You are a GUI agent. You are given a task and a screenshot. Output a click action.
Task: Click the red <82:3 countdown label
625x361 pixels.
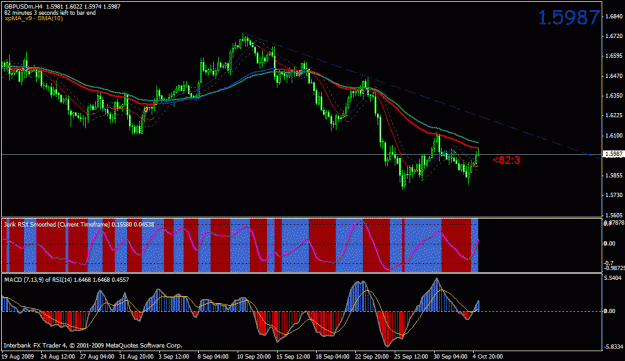(x=506, y=160)
